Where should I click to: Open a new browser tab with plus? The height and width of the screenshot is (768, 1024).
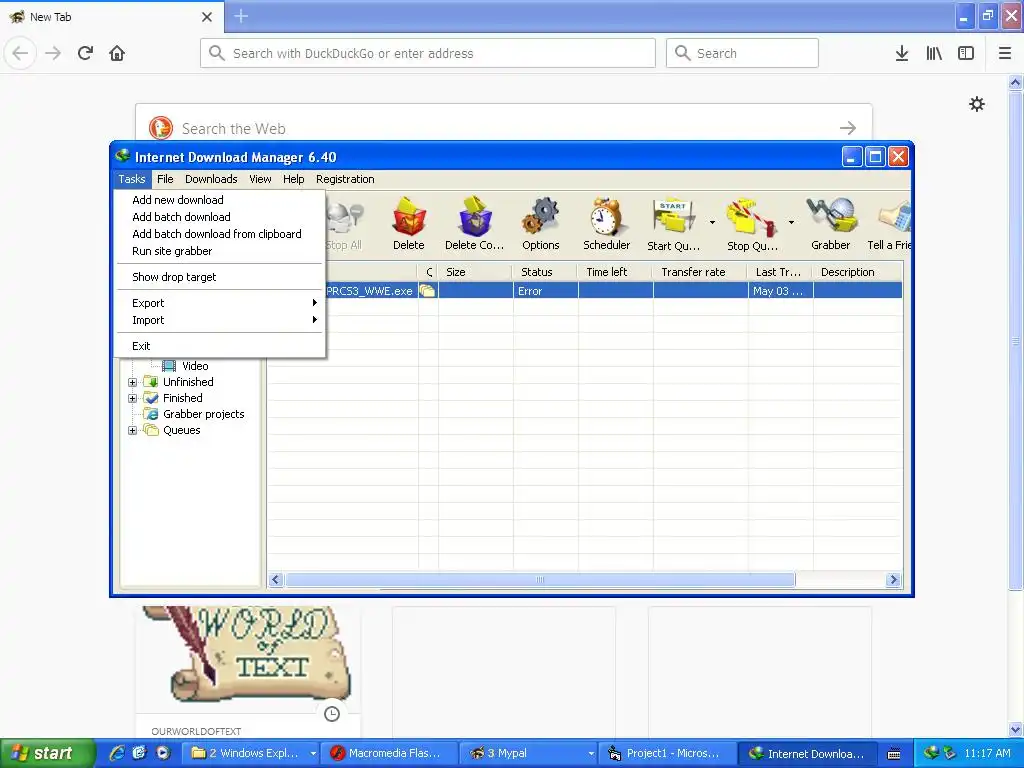point(241,16)
